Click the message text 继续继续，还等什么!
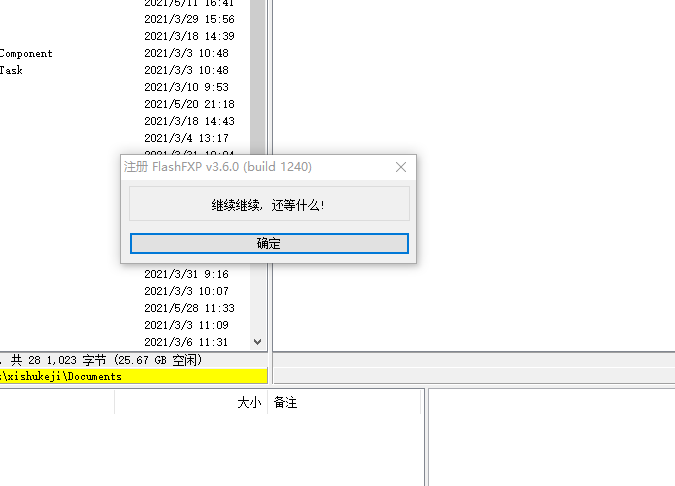This screenshot has height=486, width=675. 268,205
